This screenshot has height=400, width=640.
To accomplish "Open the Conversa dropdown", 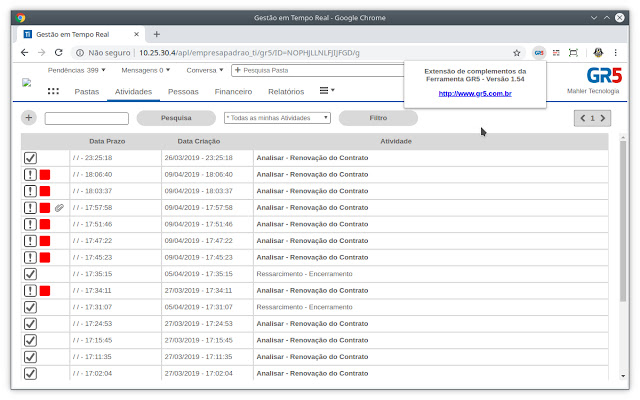I will (x=205, y=70).
